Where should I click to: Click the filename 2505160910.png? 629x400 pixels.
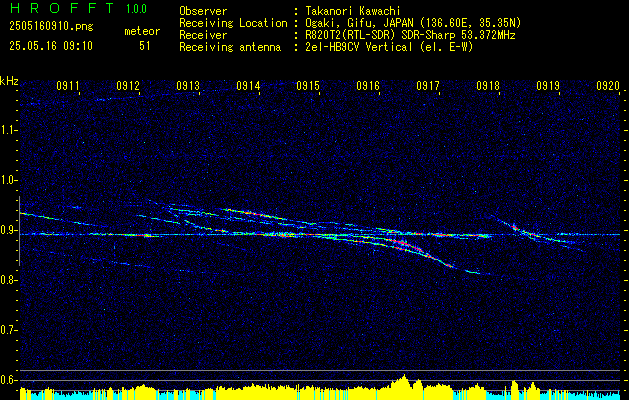pyautogui.click(x=51, y=26)
